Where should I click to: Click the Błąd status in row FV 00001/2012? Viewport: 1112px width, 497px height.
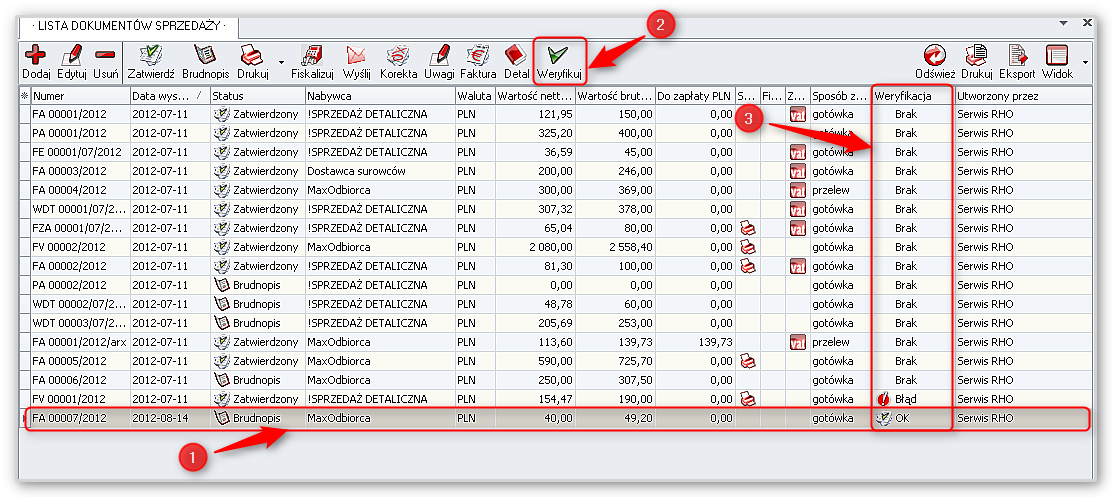click(905, 399)
